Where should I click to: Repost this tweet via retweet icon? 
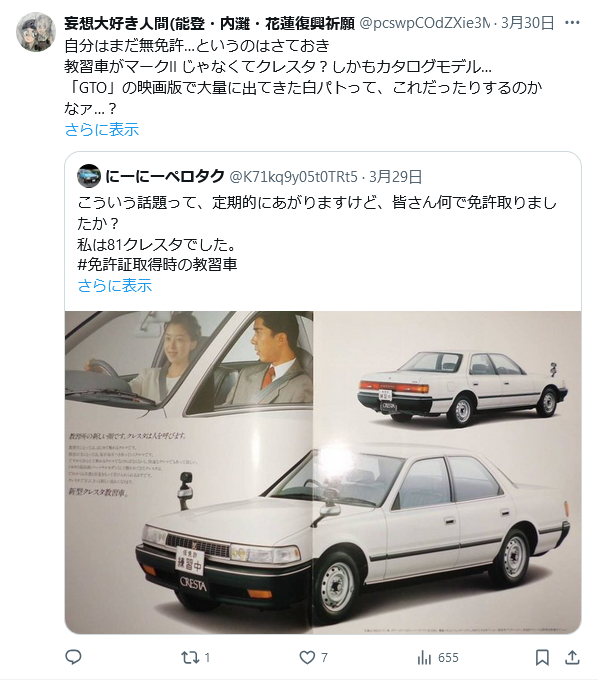pos(190,657)
